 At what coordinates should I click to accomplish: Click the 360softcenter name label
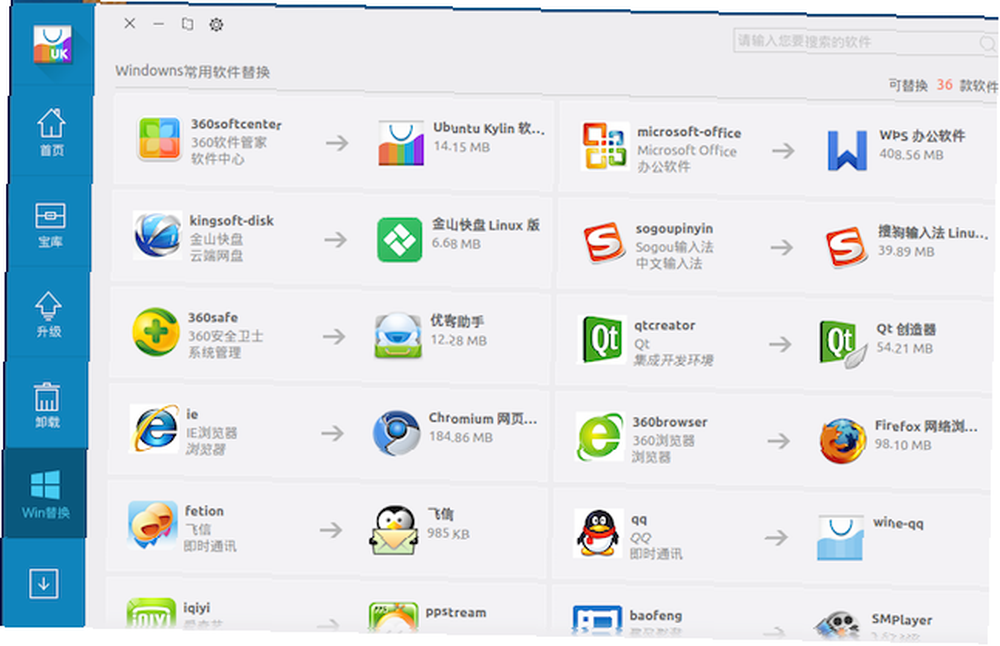point(236,124)
